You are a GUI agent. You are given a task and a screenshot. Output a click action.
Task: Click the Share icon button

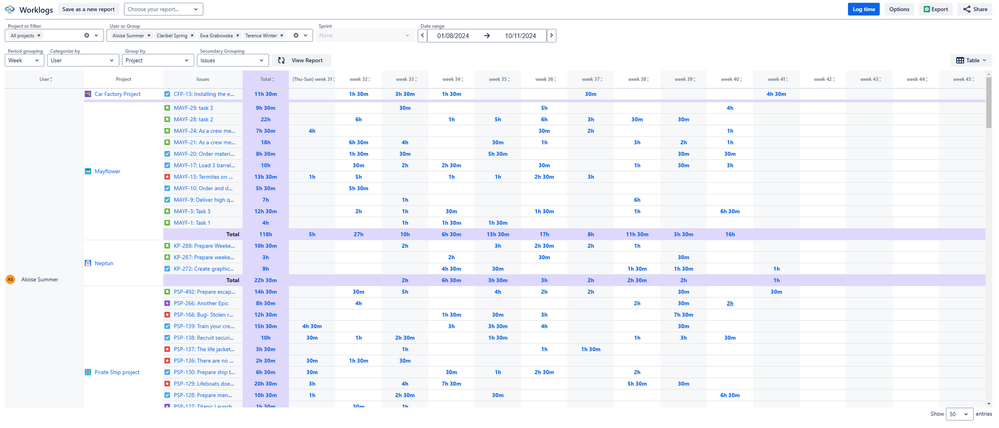[967, 10]
